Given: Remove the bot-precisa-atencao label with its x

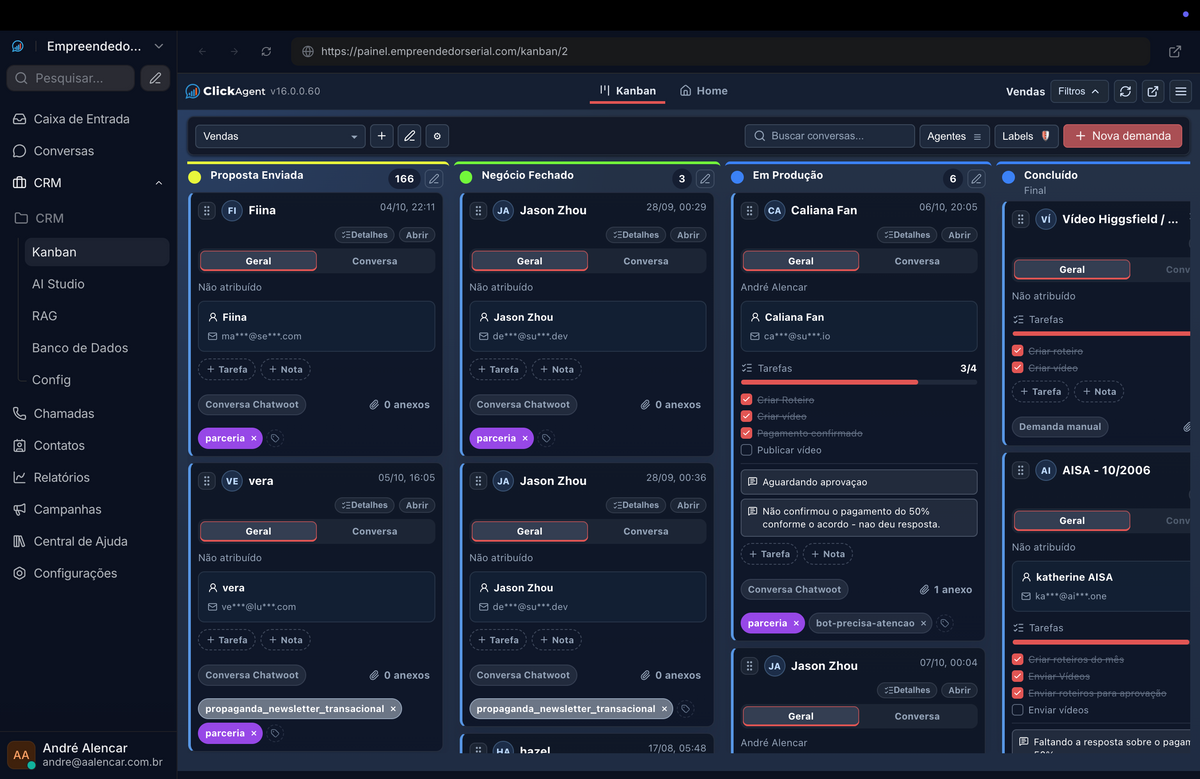Looking at the screenshot, I should coord(924,623).
